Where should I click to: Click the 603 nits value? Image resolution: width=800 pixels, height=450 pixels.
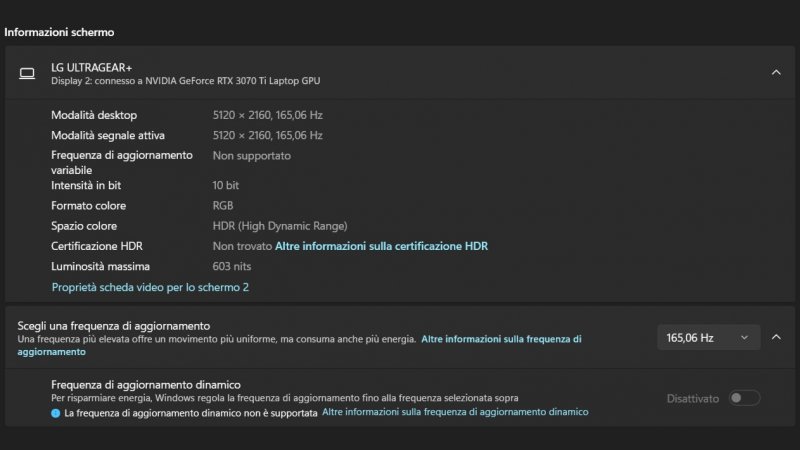click(x=232, y=266)
